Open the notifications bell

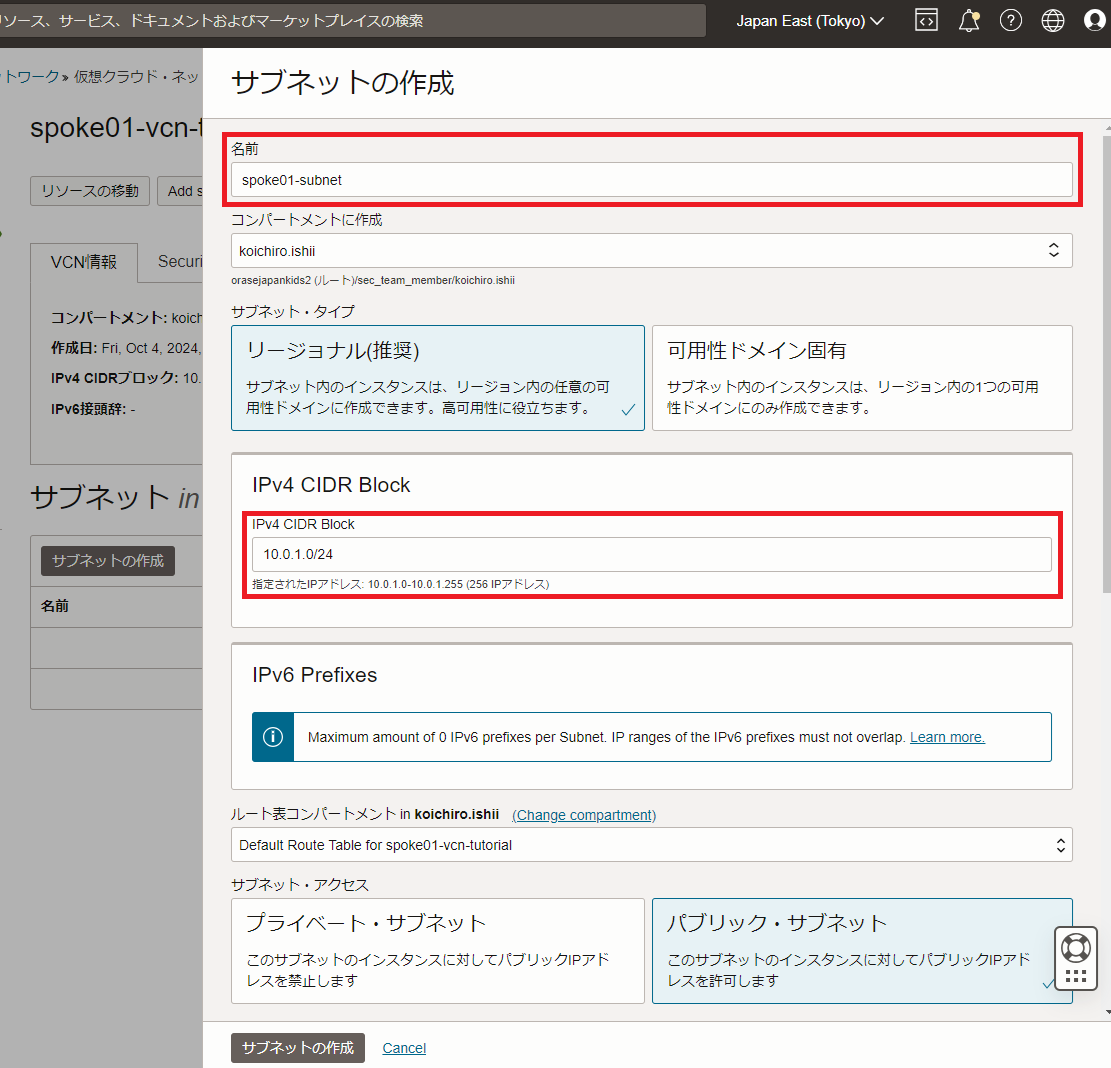tap(968, 19)
